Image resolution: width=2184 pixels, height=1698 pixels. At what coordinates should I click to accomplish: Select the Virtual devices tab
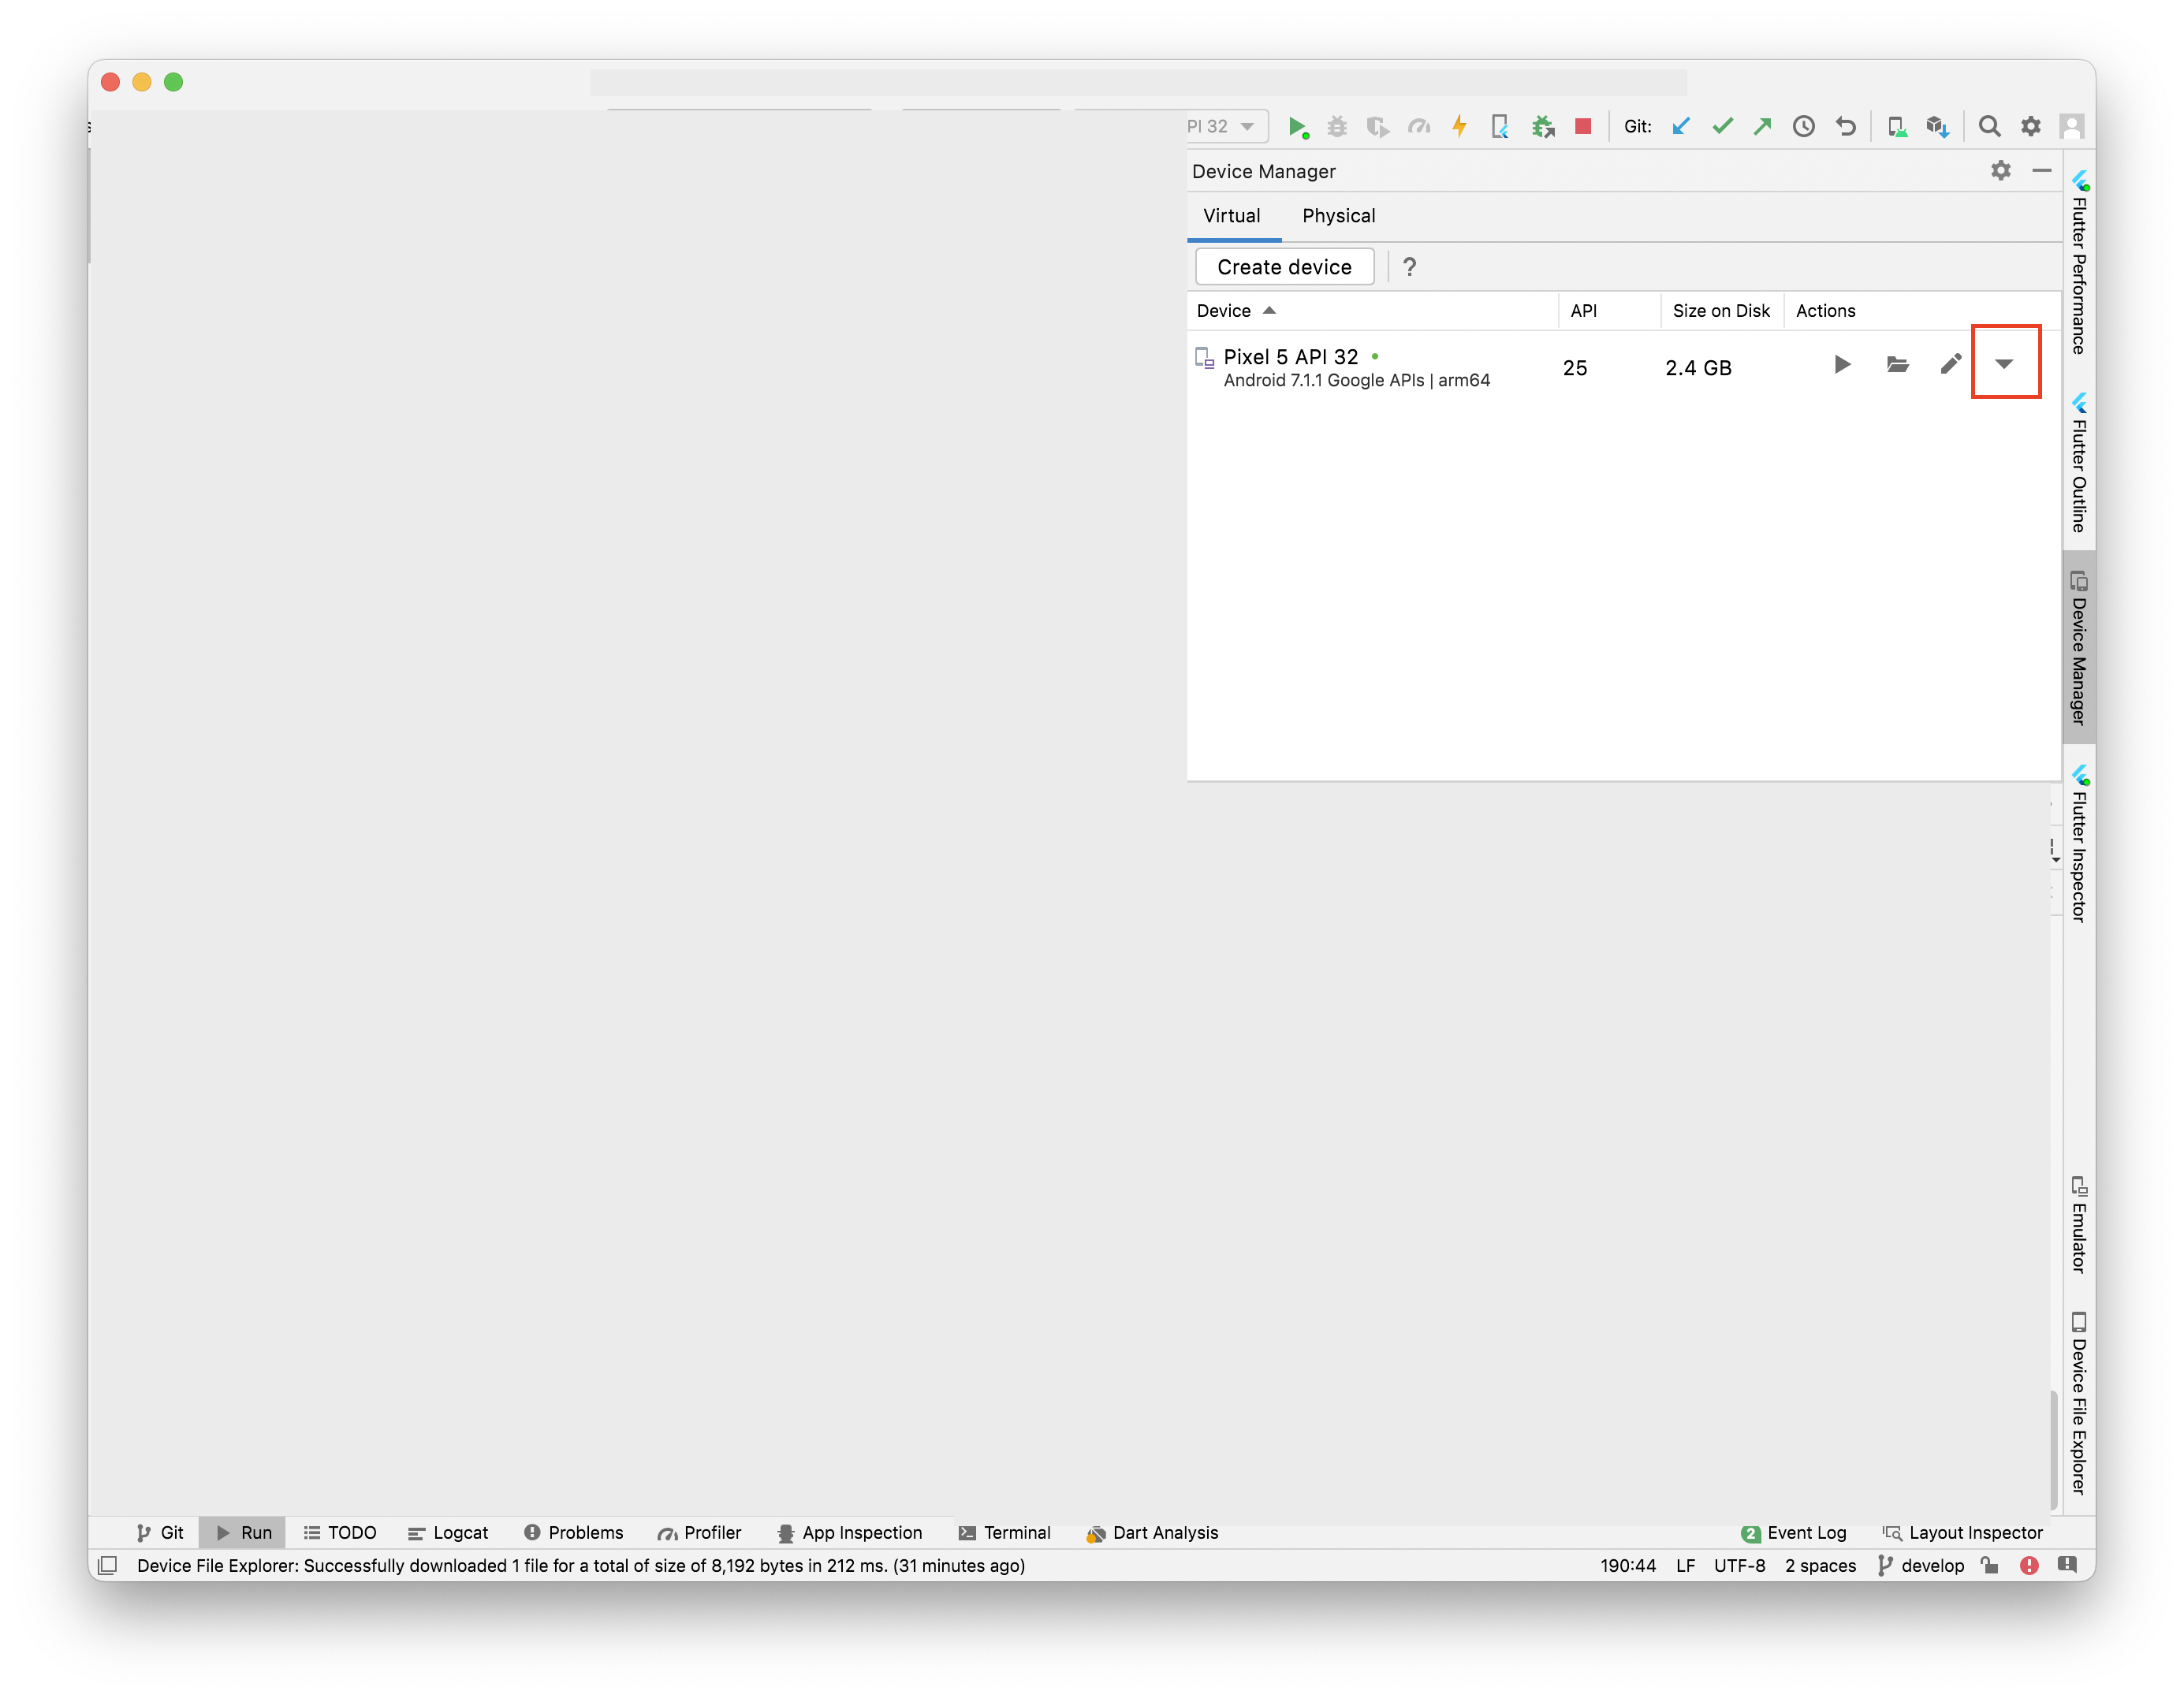(1232, 216)
